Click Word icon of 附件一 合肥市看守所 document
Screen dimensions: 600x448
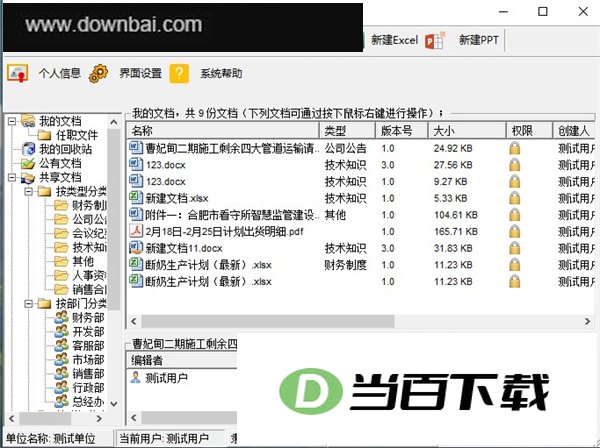tap(136, 215)
